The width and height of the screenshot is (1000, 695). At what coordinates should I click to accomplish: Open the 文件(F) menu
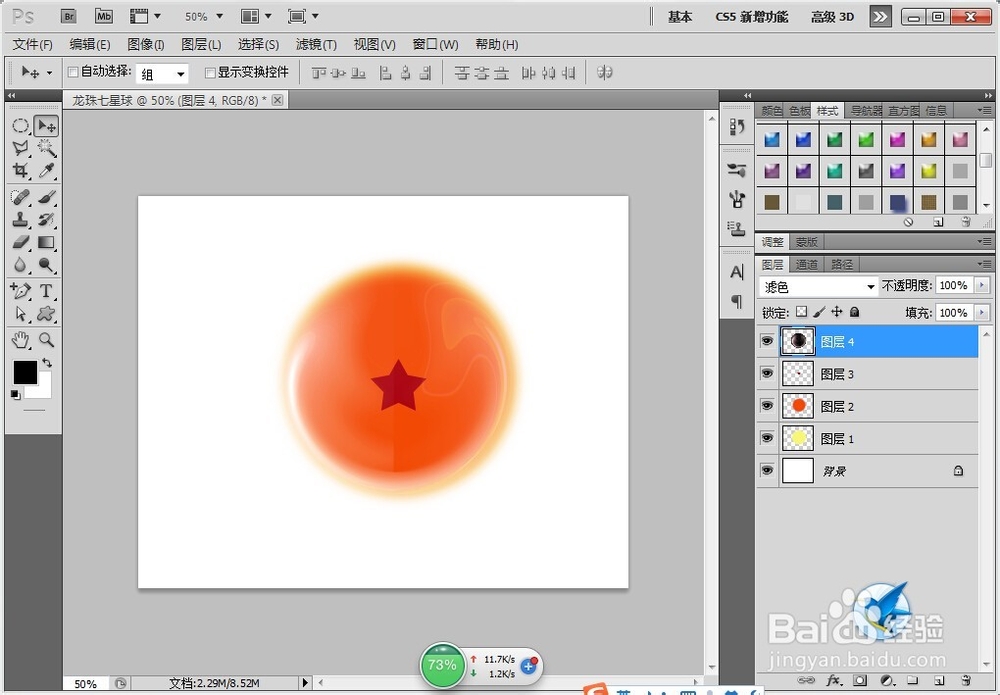pos(33,45)
